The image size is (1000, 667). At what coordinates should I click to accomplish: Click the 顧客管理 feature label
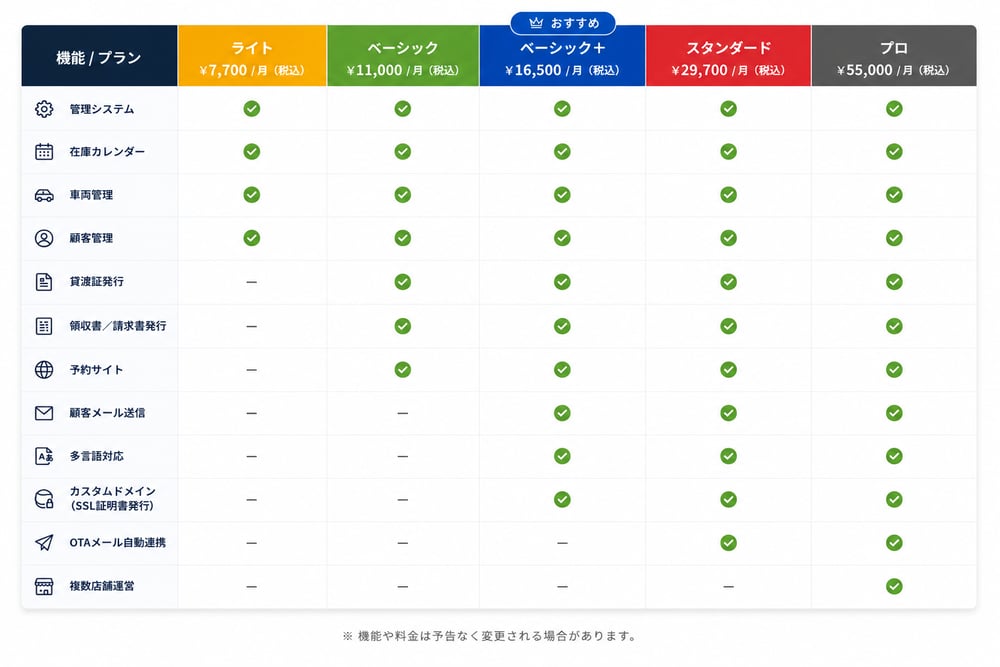point(91,238)
